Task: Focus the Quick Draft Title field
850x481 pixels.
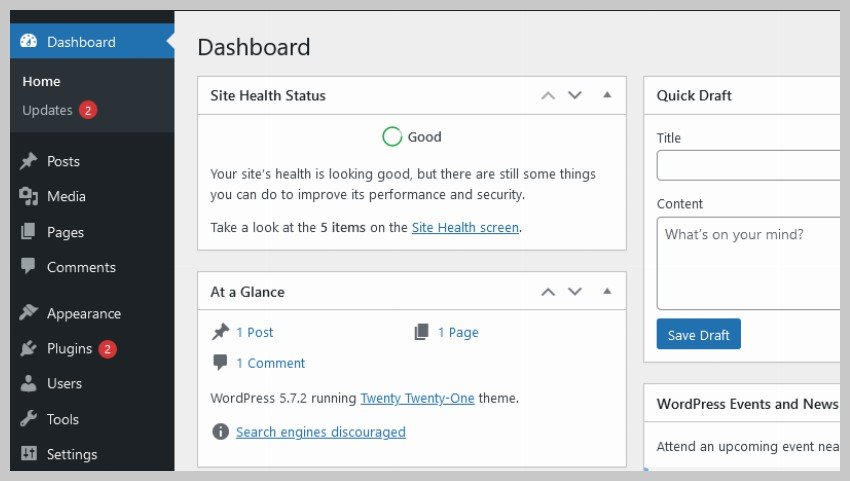Action: [x=749, y=165]
